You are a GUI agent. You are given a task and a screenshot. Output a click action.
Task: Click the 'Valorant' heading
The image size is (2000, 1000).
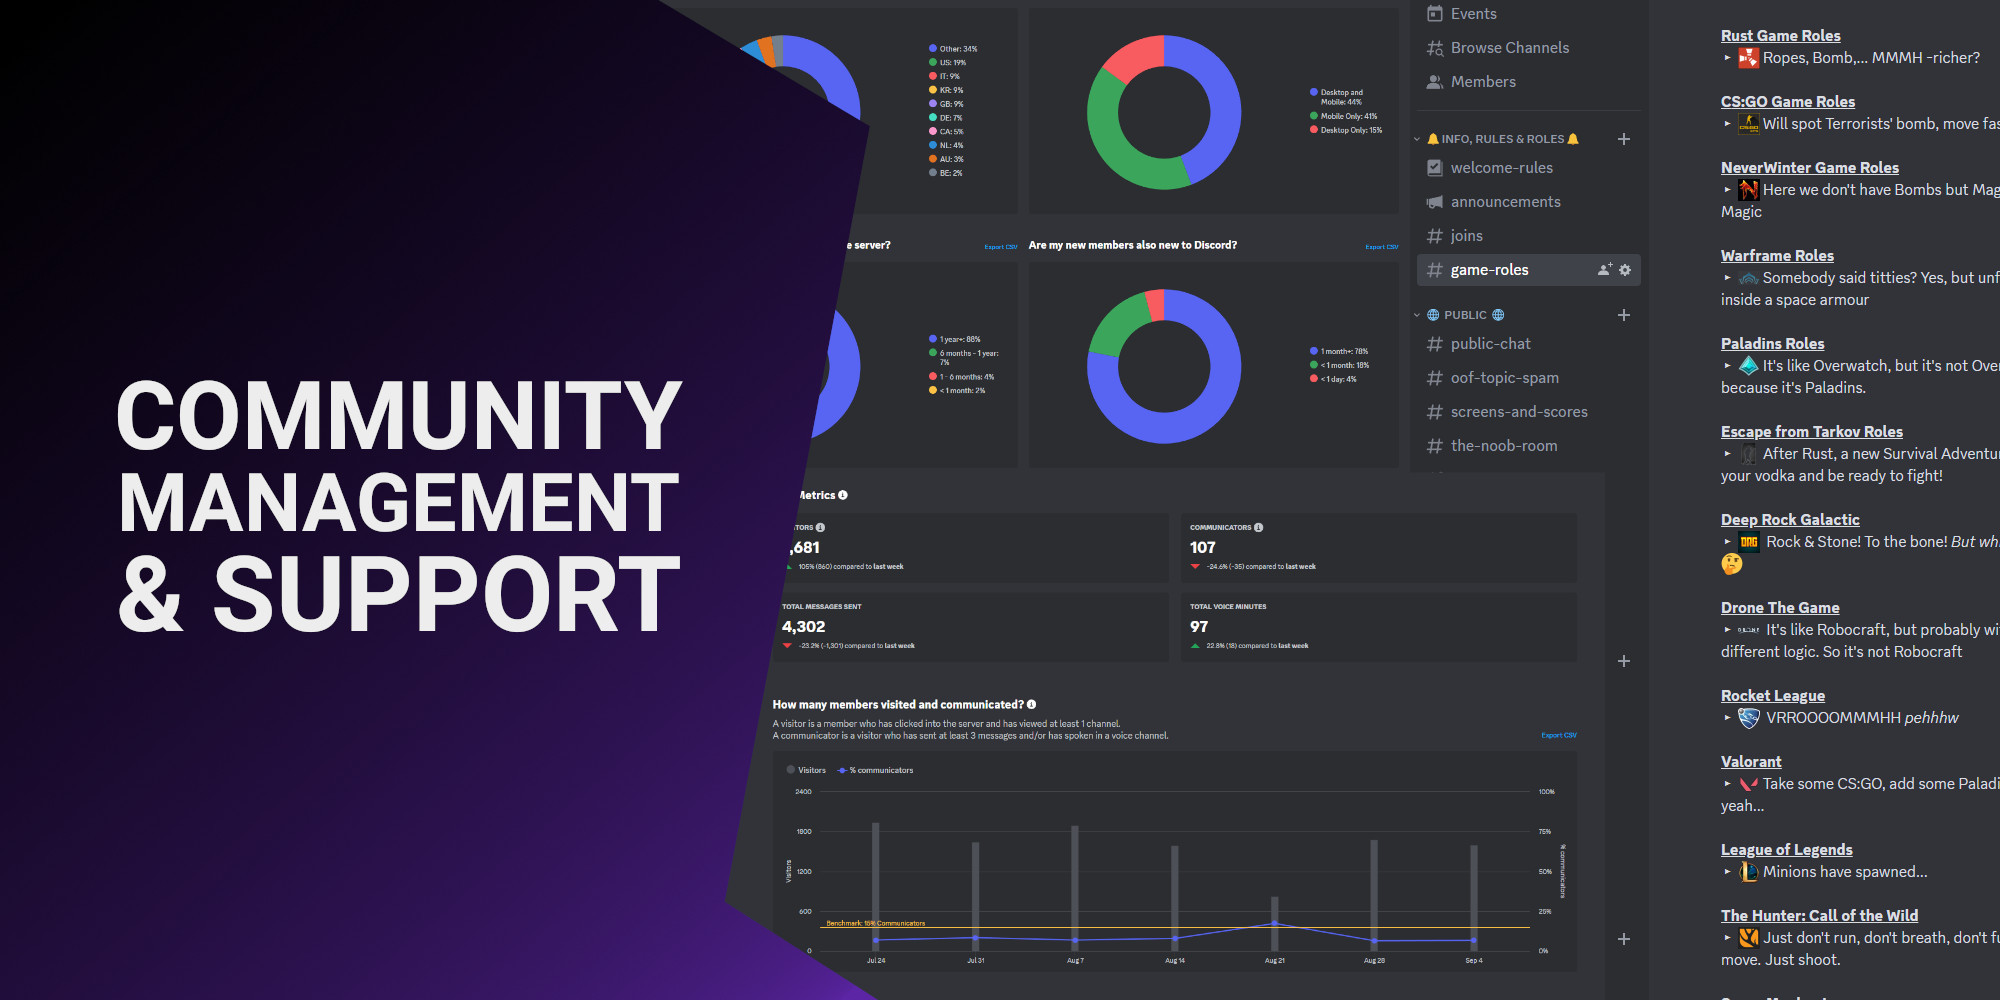(x=1751, y=762)
